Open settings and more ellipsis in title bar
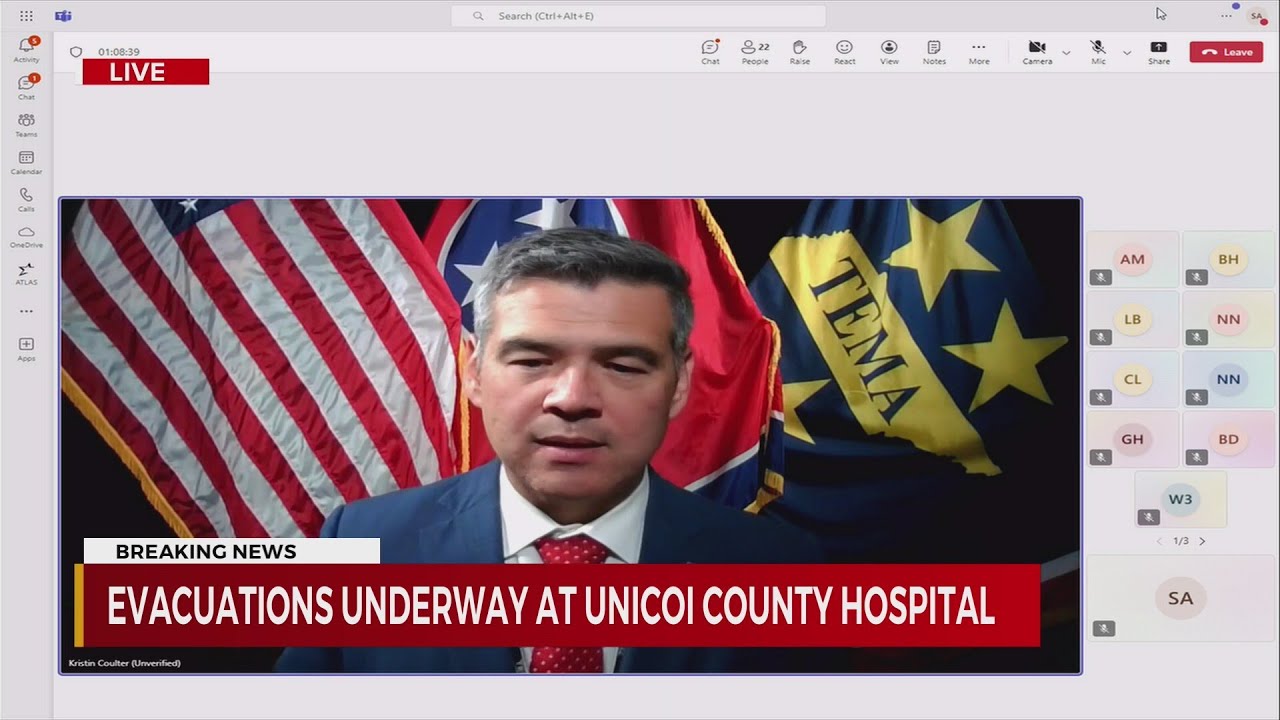The width and height of the screenshot is (1280, 720). click(x=1226, y=16)
